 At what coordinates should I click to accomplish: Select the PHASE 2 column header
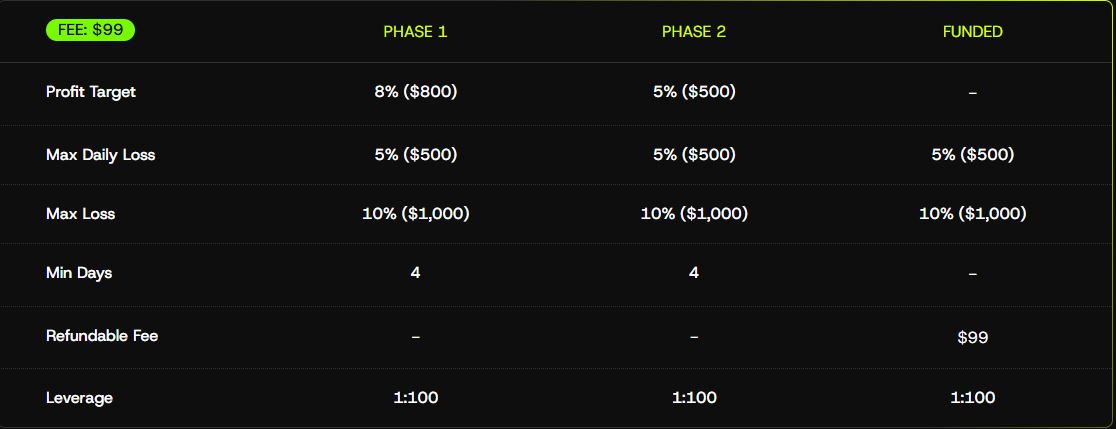click(694, 32)
